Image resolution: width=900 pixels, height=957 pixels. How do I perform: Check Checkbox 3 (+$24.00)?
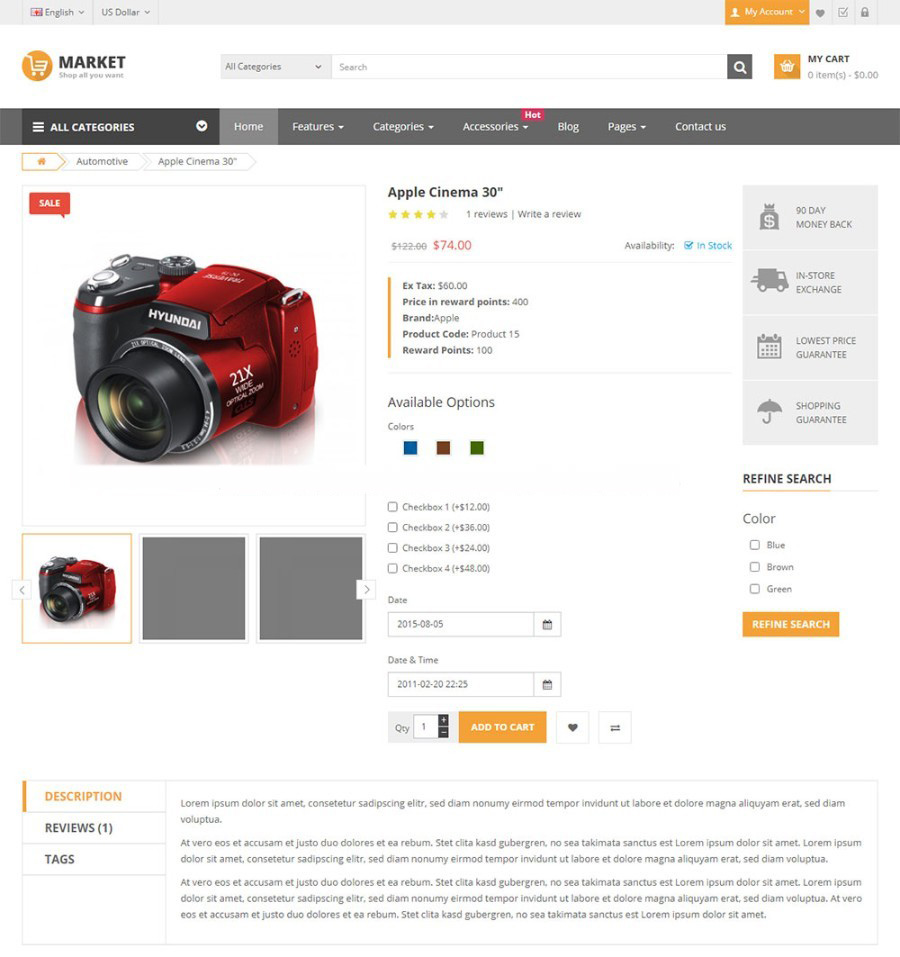pos(392,548)
